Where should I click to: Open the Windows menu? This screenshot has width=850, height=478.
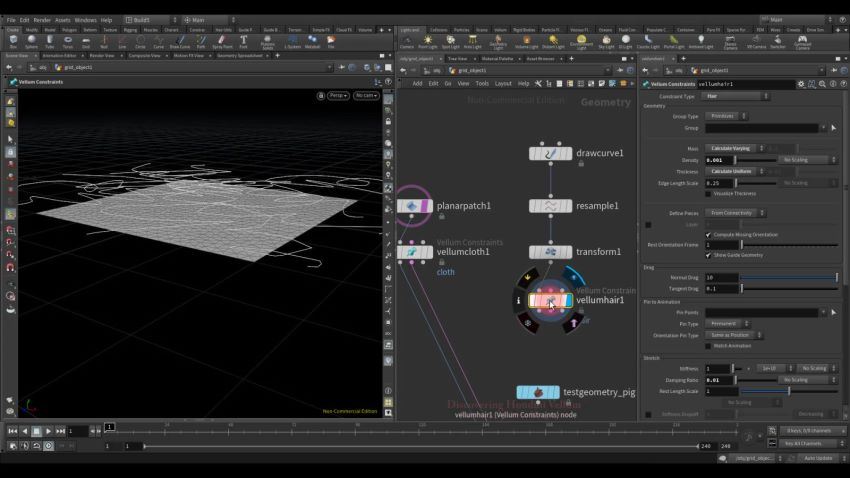click(85, 20)
